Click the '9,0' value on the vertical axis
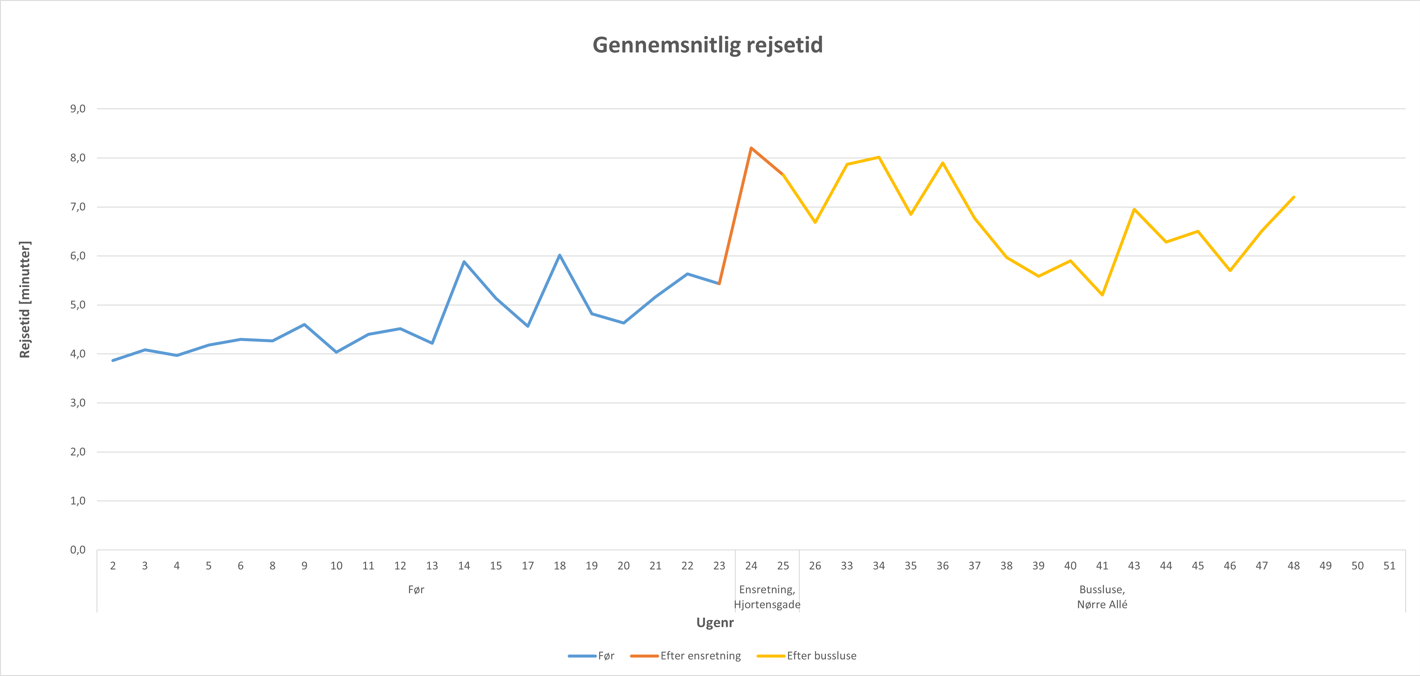The height and width of the screenshot is (676, 1420). (x=76, y=108)
